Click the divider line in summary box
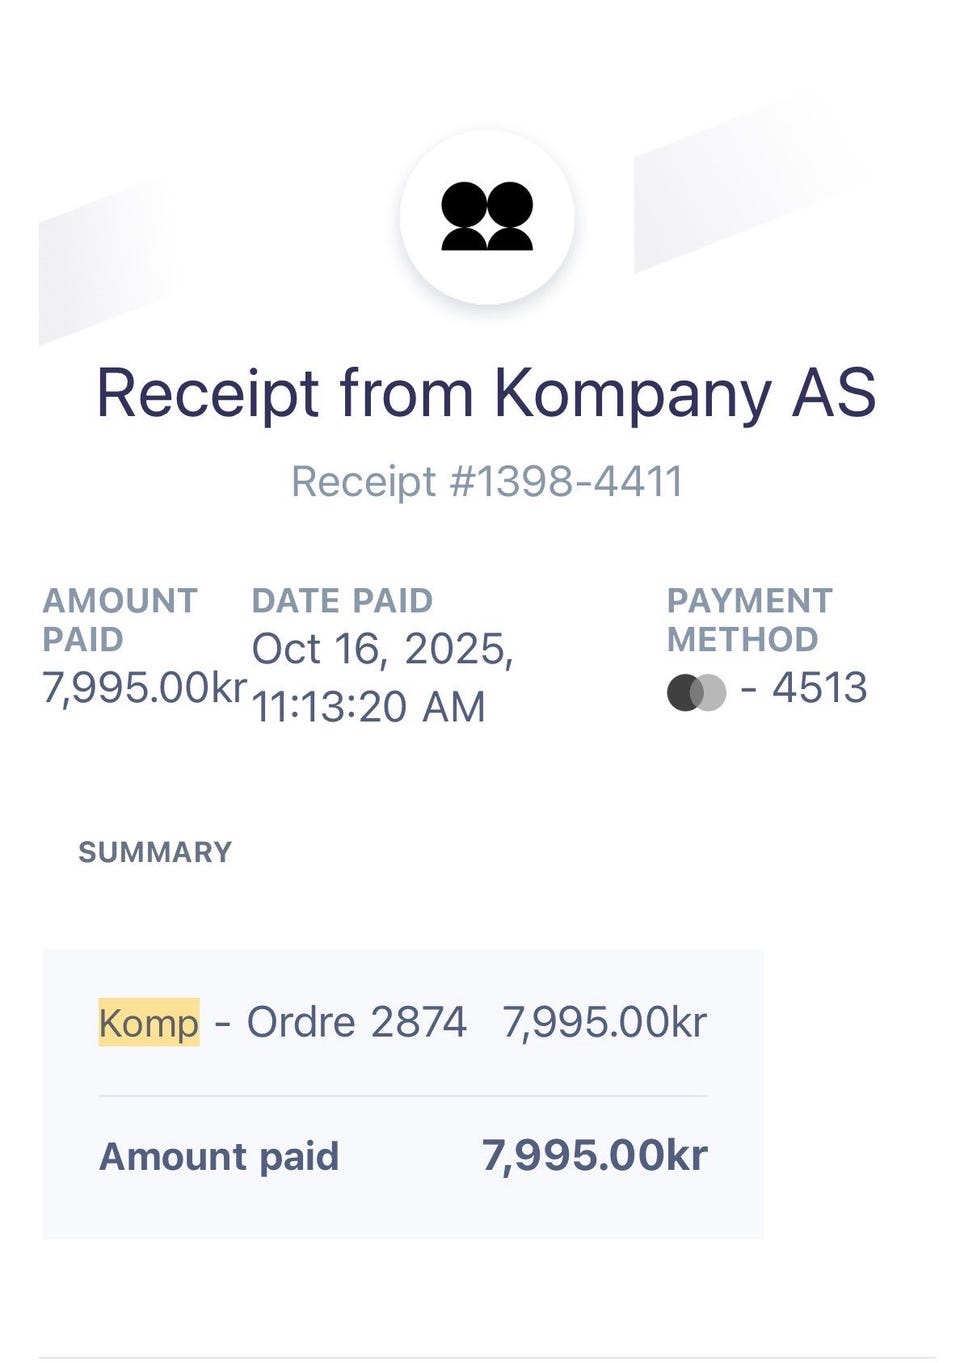960x1363 pixels. click(403, 1096)
